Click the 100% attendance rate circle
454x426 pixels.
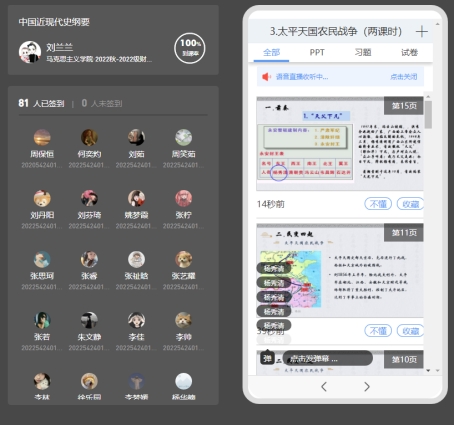tap(190, 48)
